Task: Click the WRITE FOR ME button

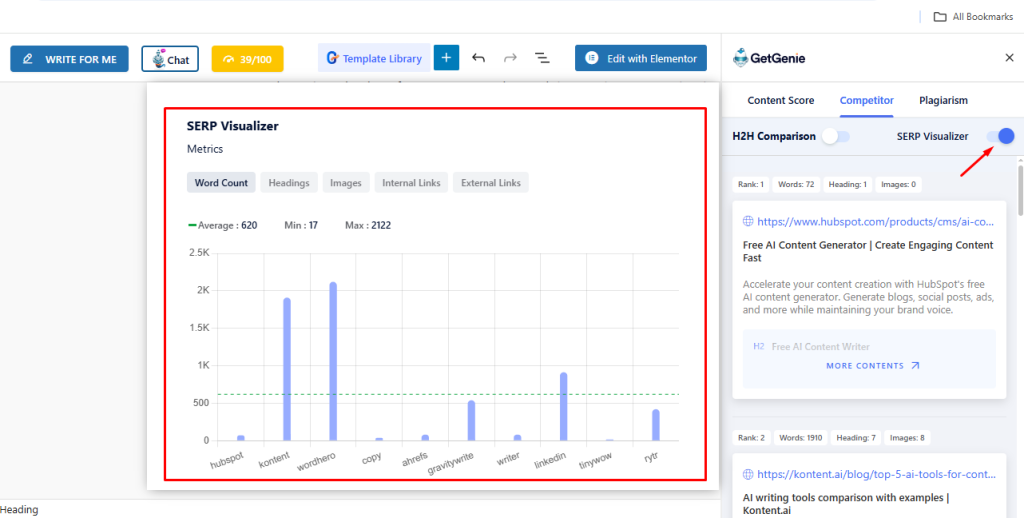Action: 69,59
